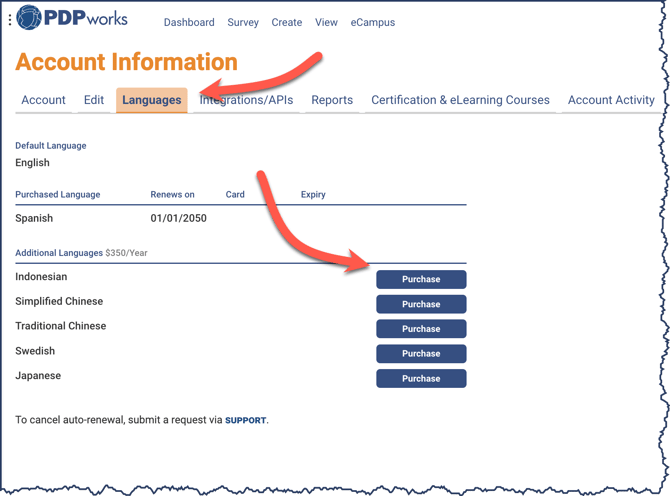The image size is (670, 496).
Task: Open the View menu item
Action: click(326, 22)
